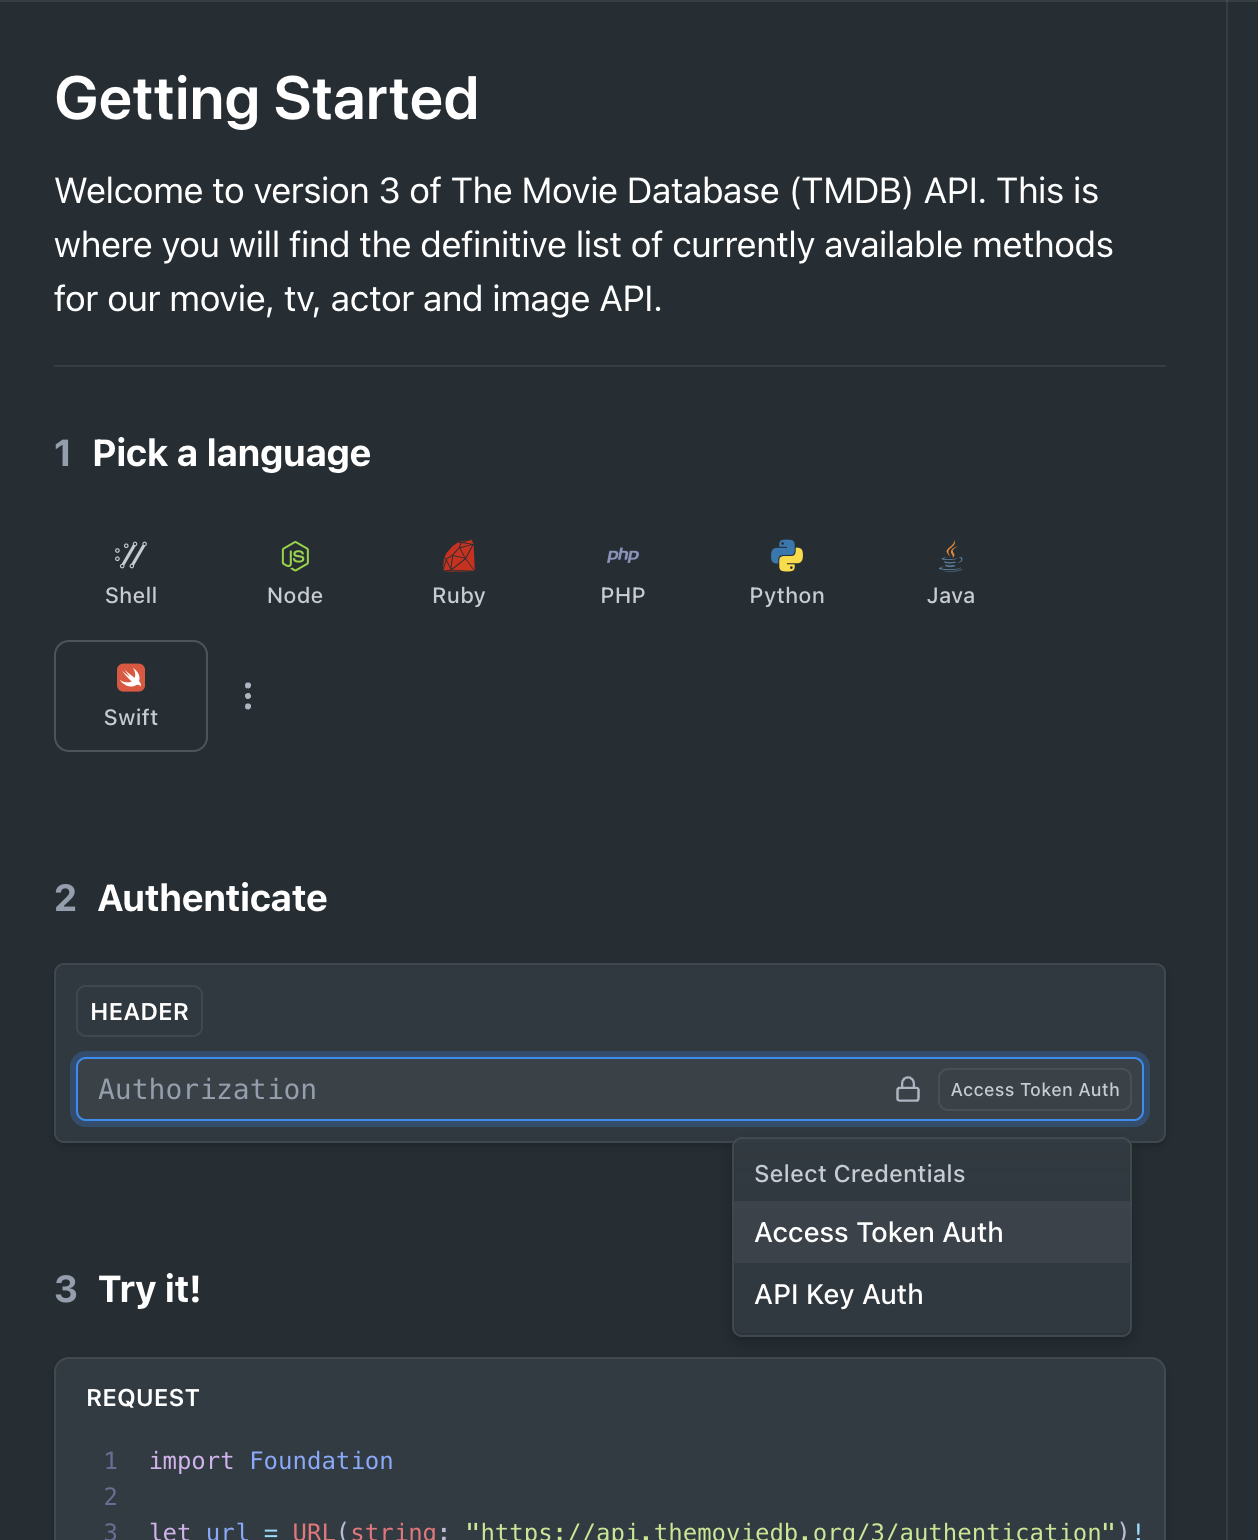Click the 'Getting Started' page title
Image resolution: width=1258 pixels, height=1540 pixels.
[x=267, y=99]
